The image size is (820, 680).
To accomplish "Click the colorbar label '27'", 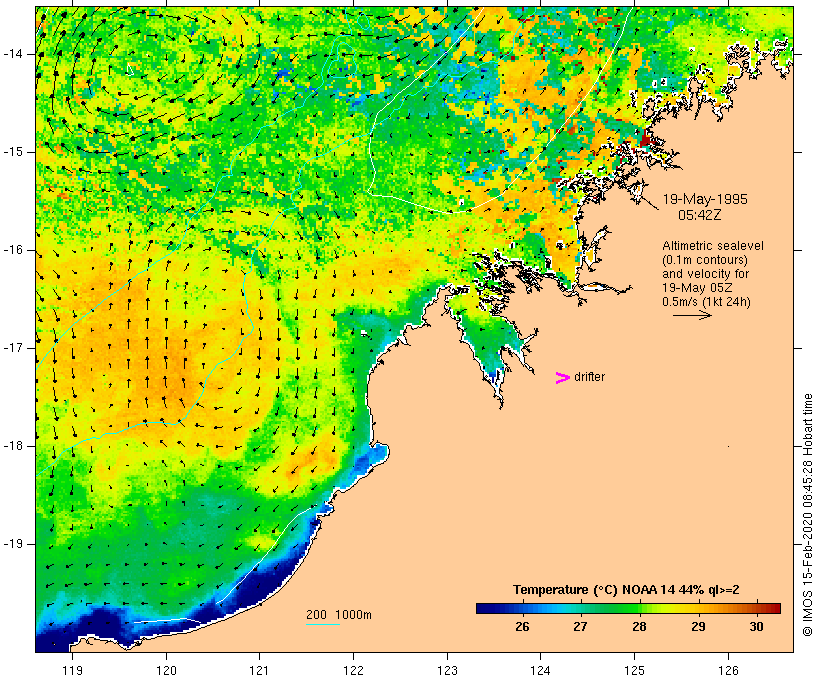I will 580,626.
